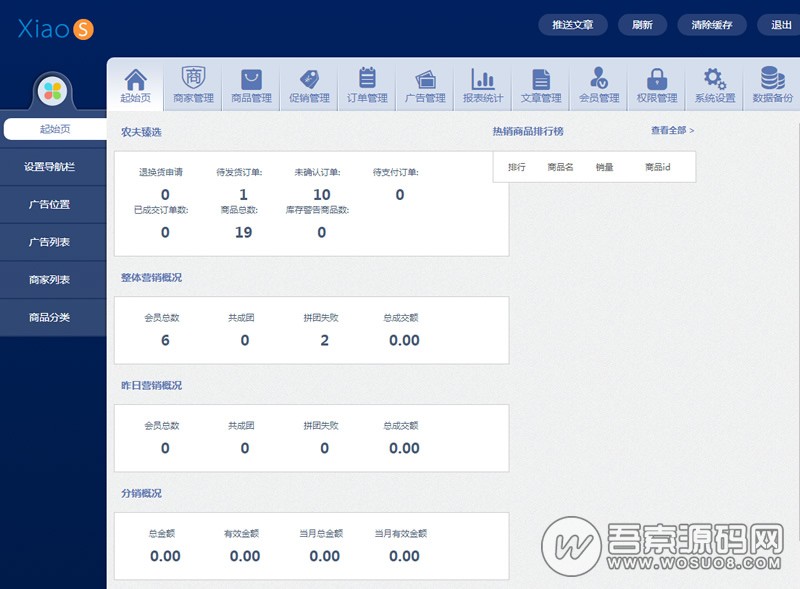Select the 订单管理 clipboard icon

[367, 78]
